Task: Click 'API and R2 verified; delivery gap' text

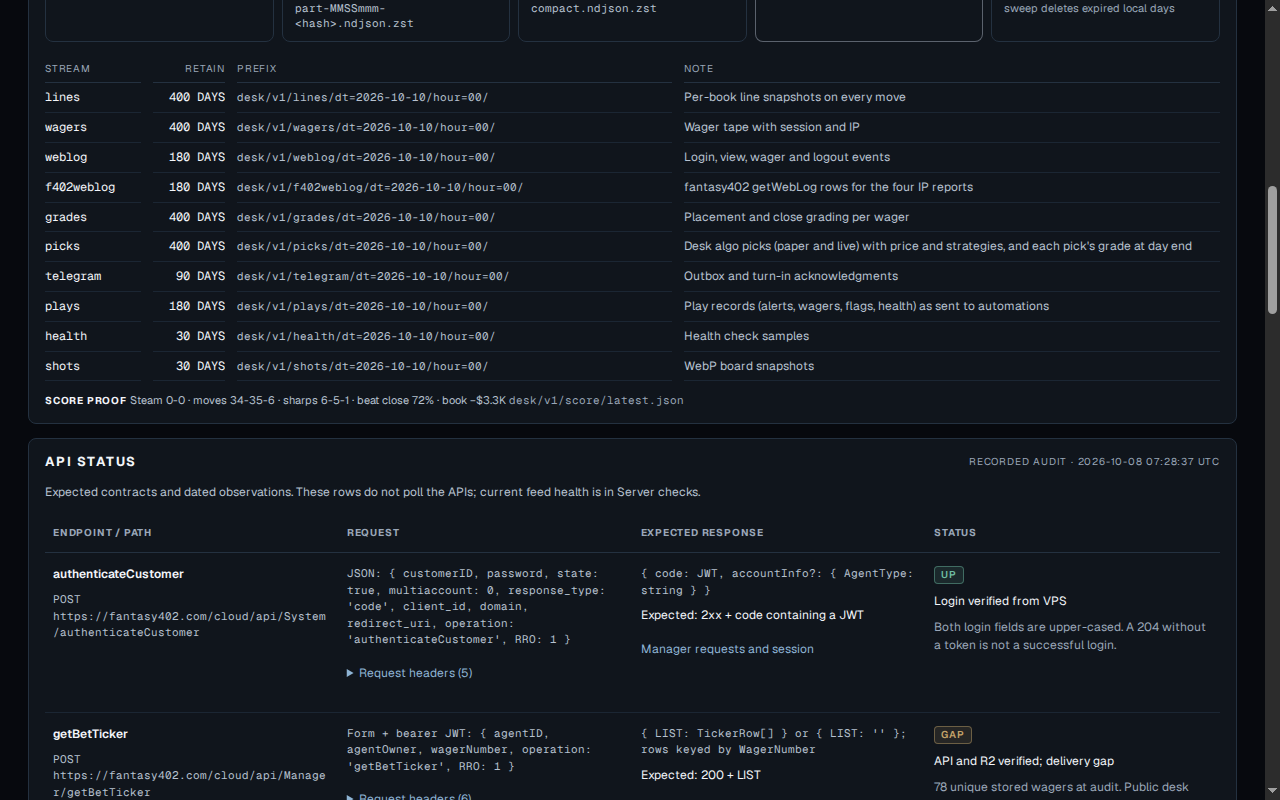Action: click(x=1024, y=761)
